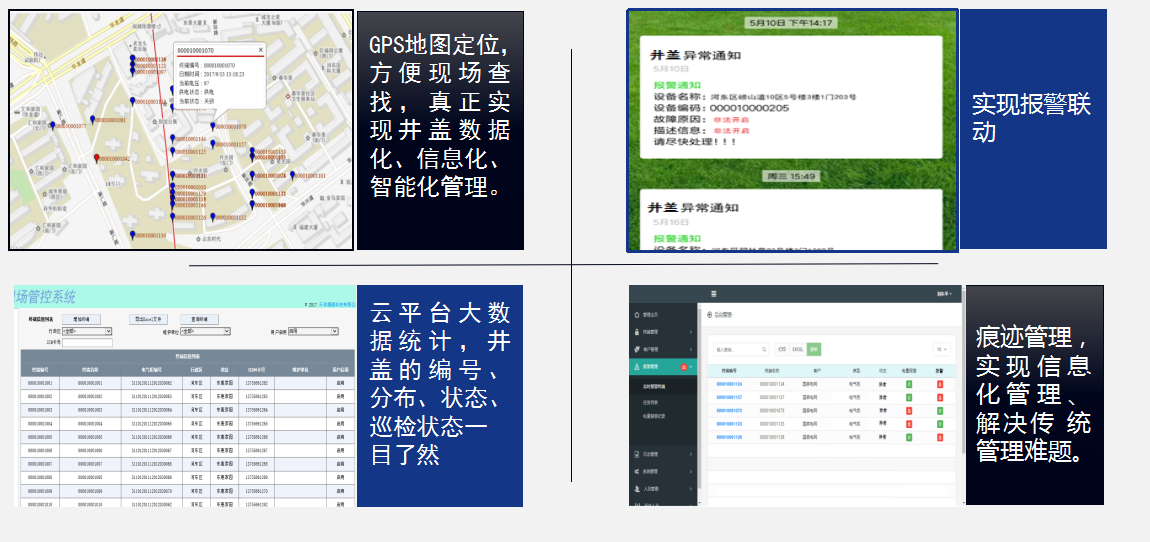Screen dimensions: 1150x542
Task: Open the sidebar menu item with document icon
Action: [x=663, y=454]
